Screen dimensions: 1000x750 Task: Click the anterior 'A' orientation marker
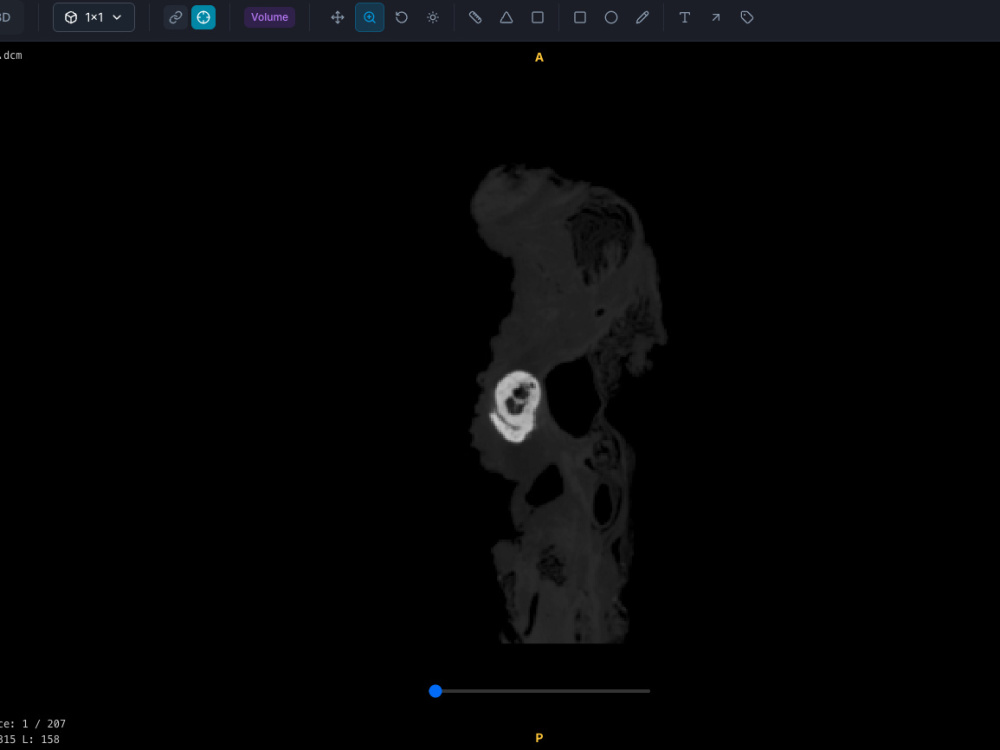coord(539,57)
